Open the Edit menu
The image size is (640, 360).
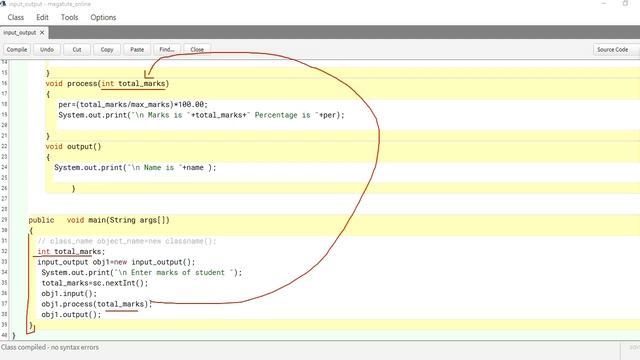(x=42, y=18)
